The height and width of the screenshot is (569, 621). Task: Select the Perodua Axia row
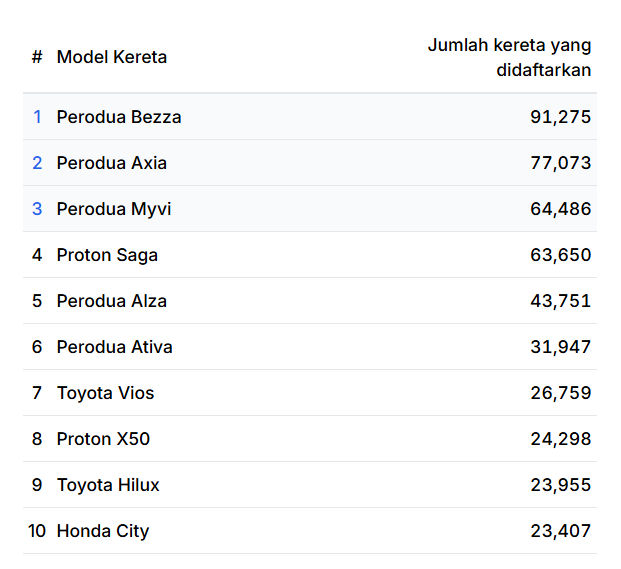coord(112,163)
